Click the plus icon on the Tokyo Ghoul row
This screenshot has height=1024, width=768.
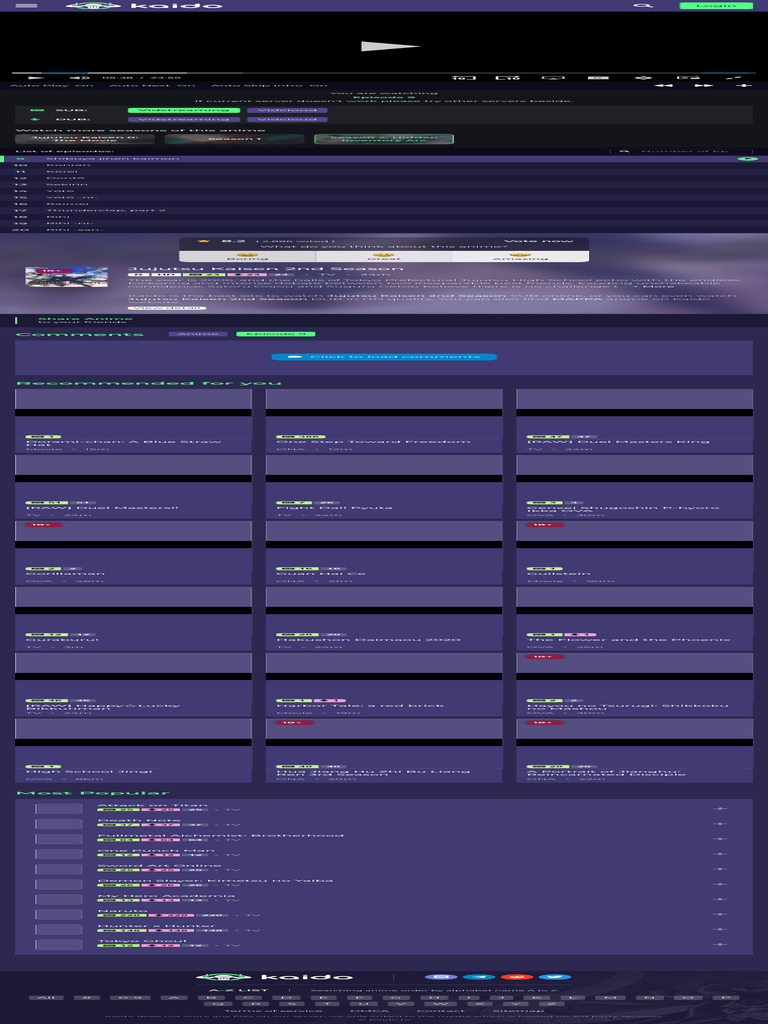point(720,944)
